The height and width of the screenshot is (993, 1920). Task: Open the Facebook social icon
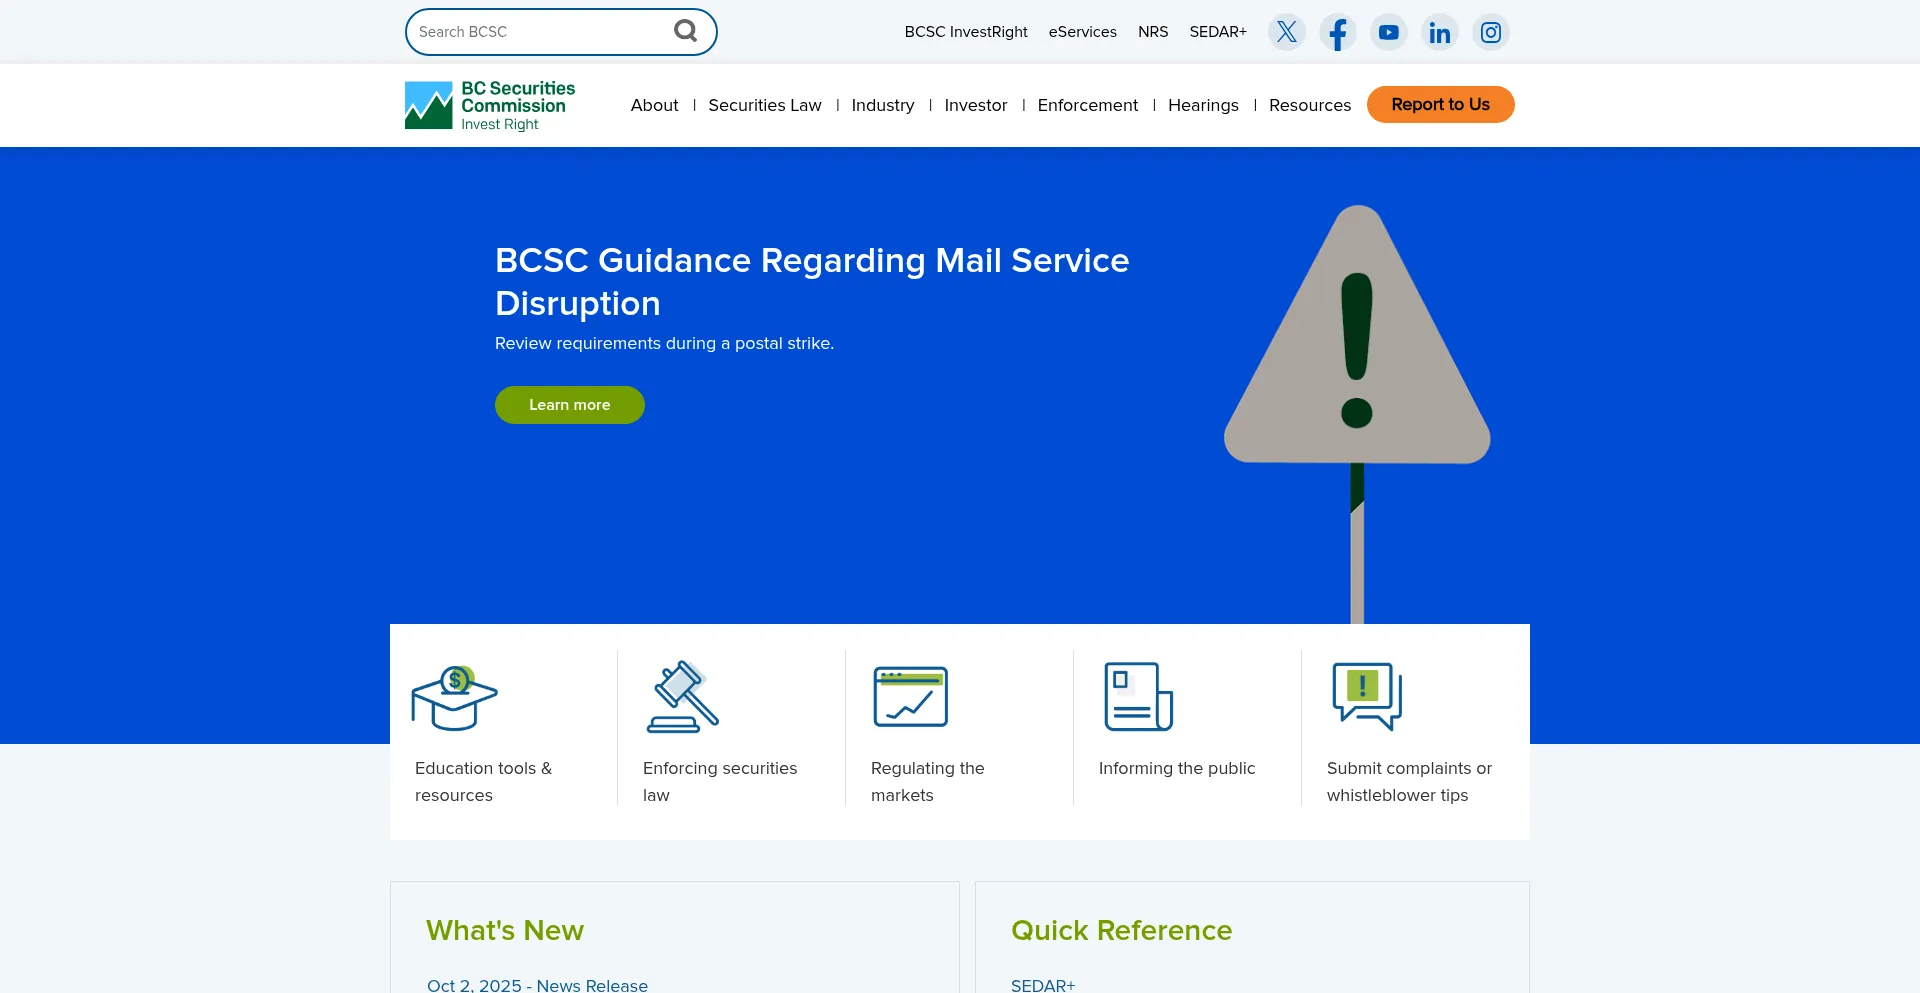(1337, 32)
